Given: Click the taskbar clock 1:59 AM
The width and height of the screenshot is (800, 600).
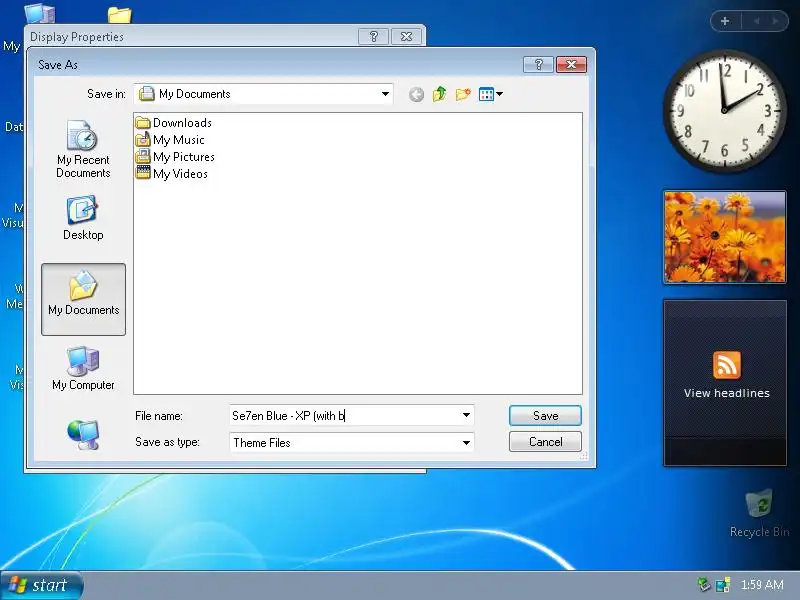Looking at the screenshot, I should click(762, 585).
